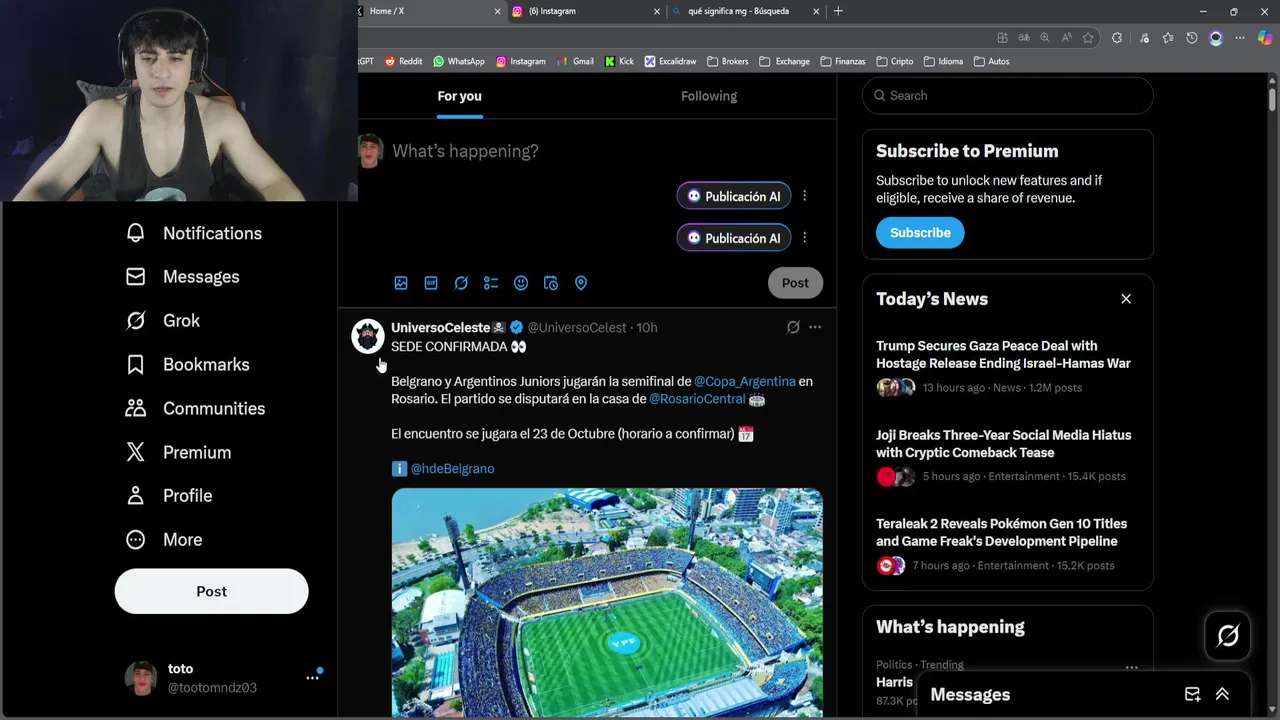Open the @hdeBelgrano mention link
Image resolution: width=1280 pixels, height=720 pixels.
452,469
